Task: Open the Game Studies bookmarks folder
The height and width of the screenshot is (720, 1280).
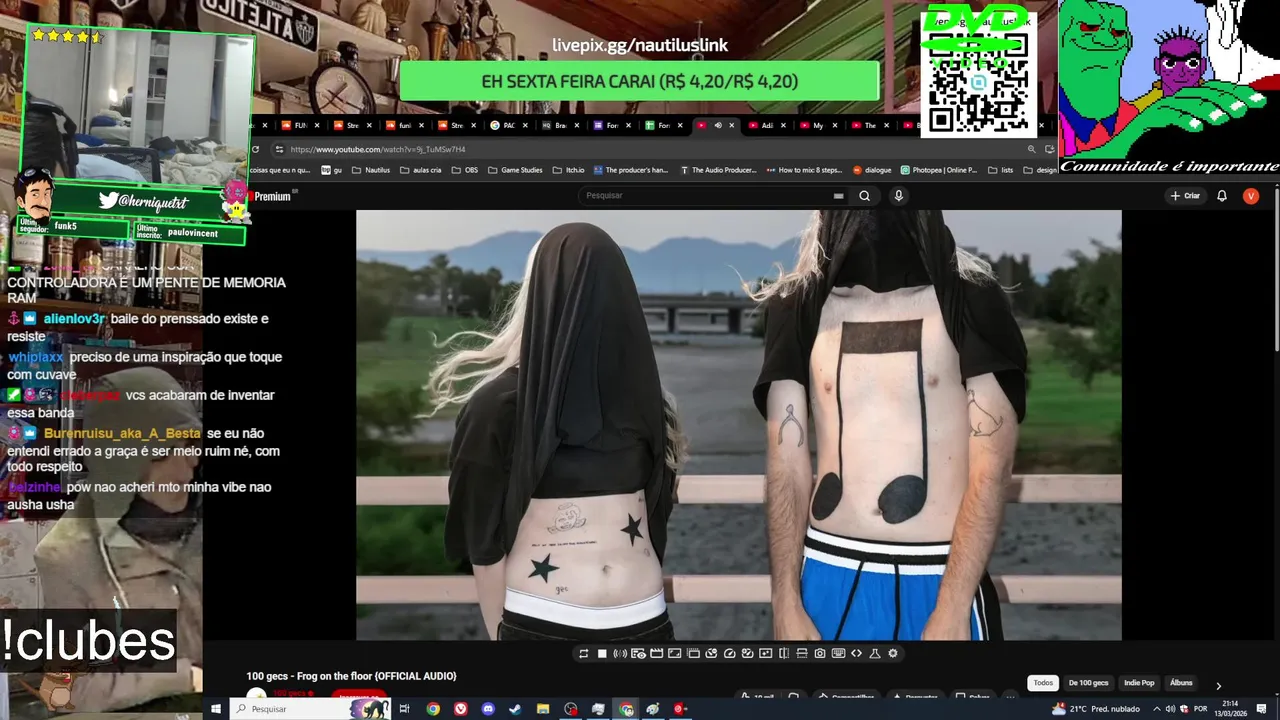Action: [516, 170]
